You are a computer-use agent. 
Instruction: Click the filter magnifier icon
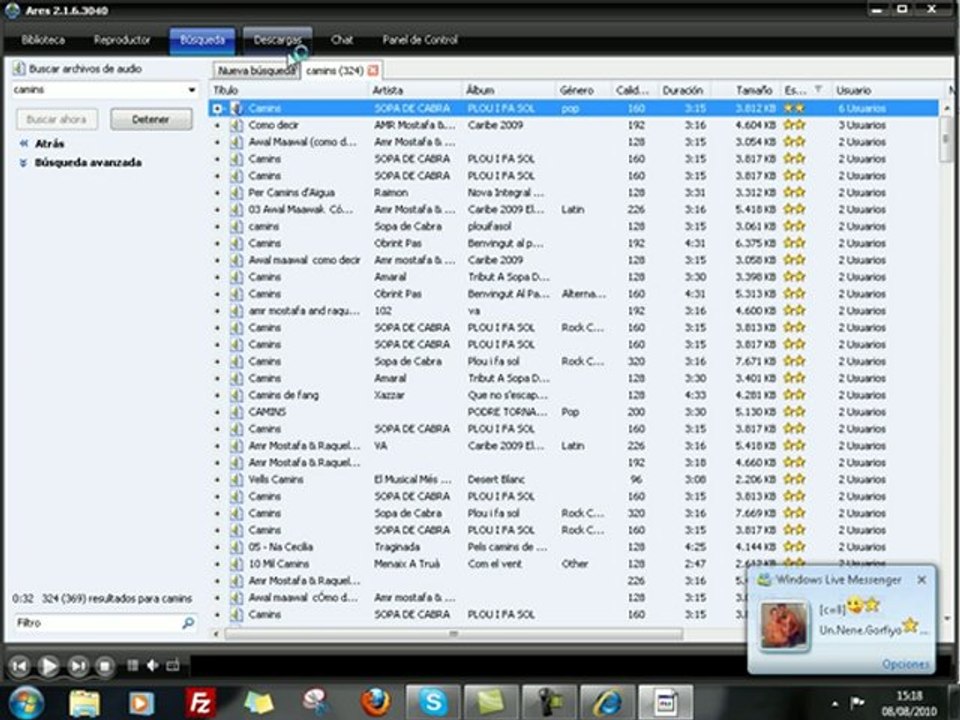coord(189,623)
